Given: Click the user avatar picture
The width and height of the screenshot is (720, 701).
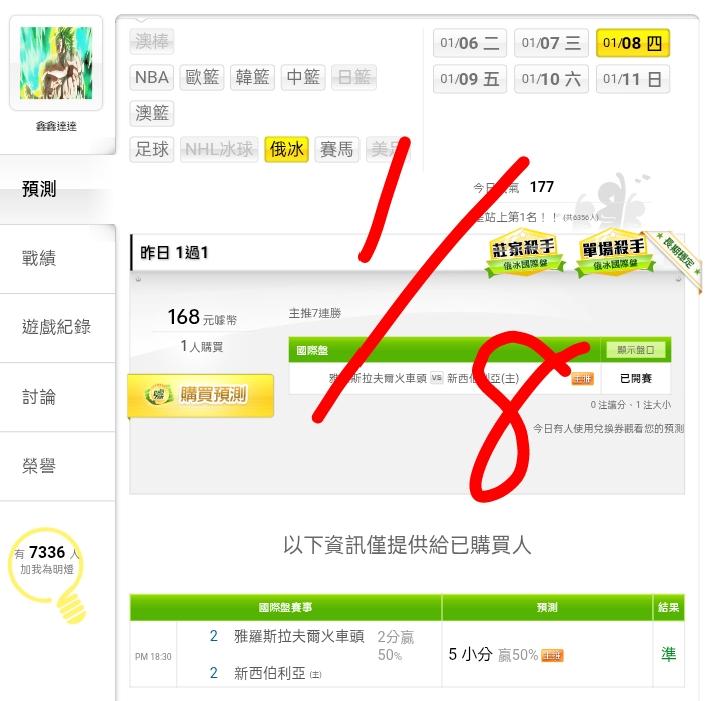Looking at the screenshot, I should pos(56,63).
